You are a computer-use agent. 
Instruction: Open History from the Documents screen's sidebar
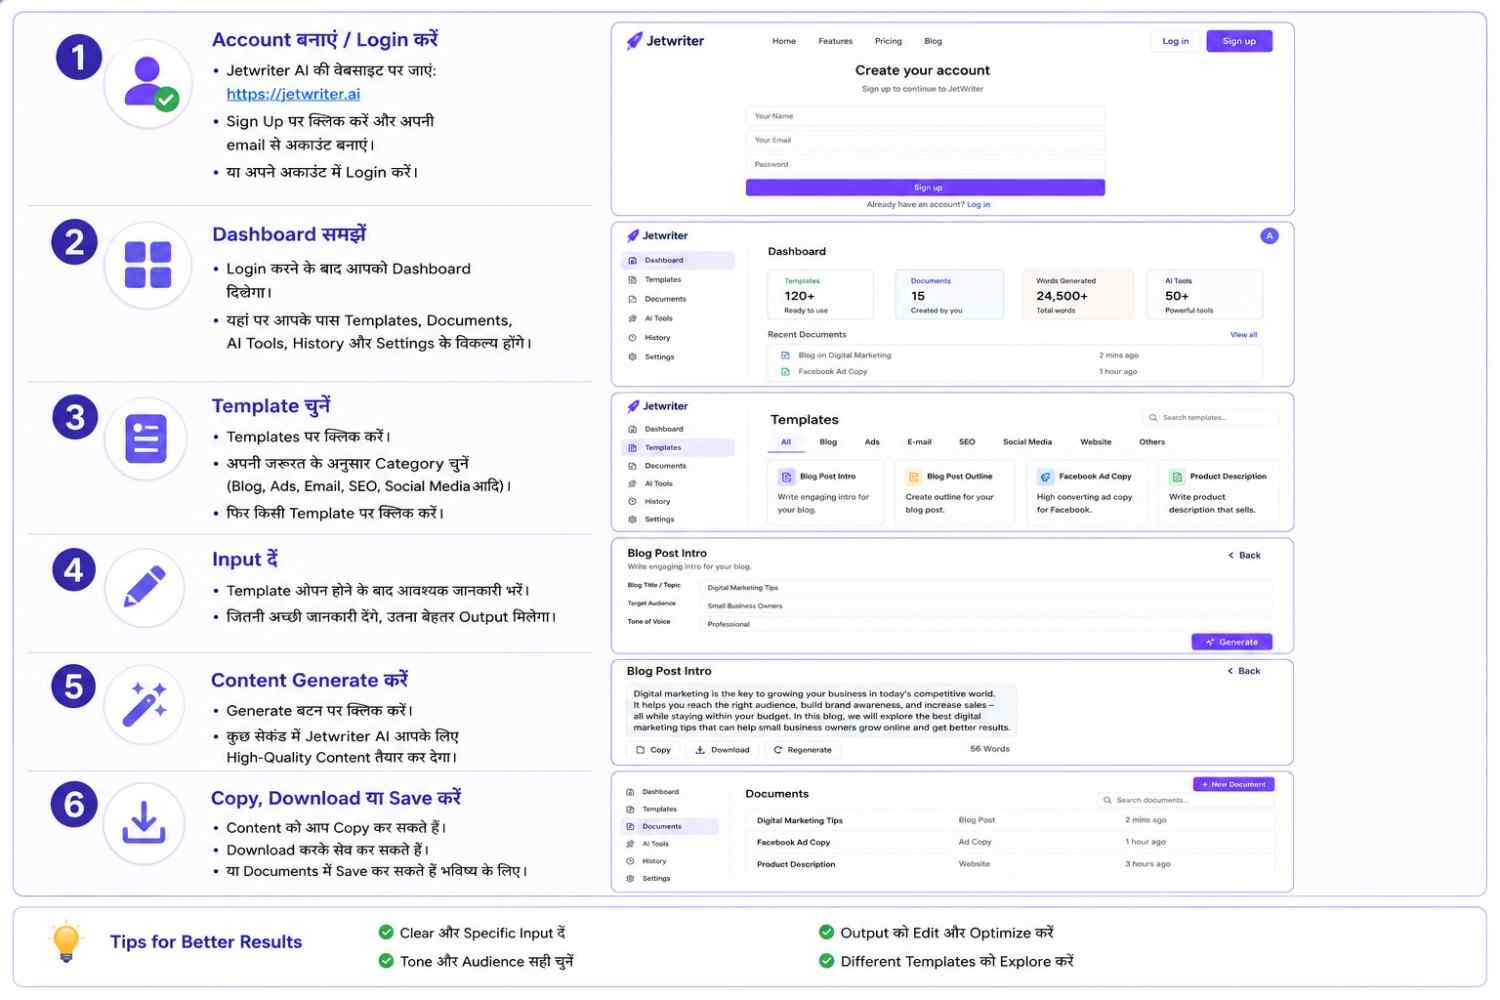pyautogui.click(x=647, y=861)
